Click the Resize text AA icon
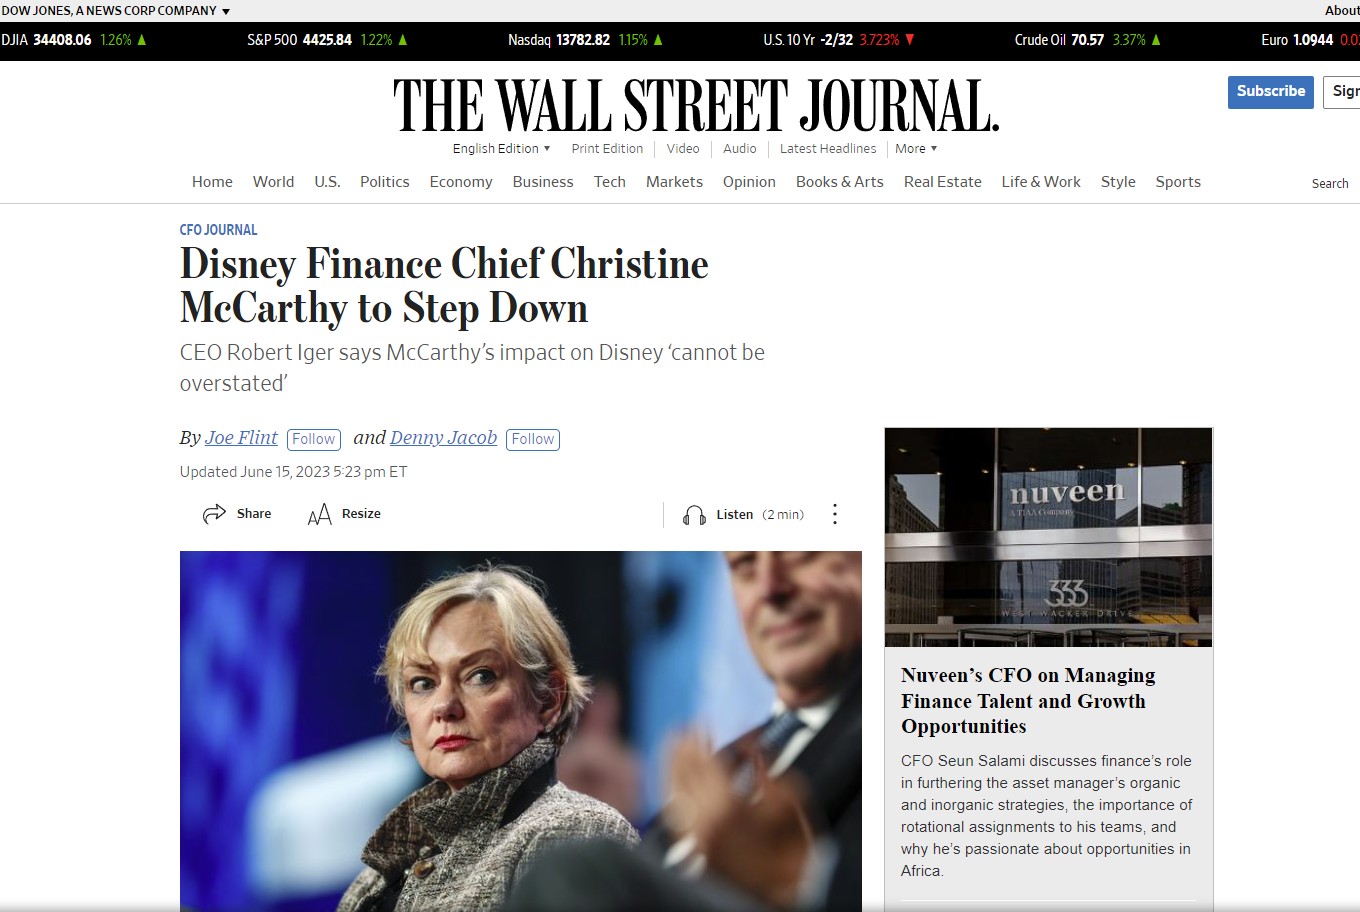Screen dimensions: 1360x912 [319, 515]
